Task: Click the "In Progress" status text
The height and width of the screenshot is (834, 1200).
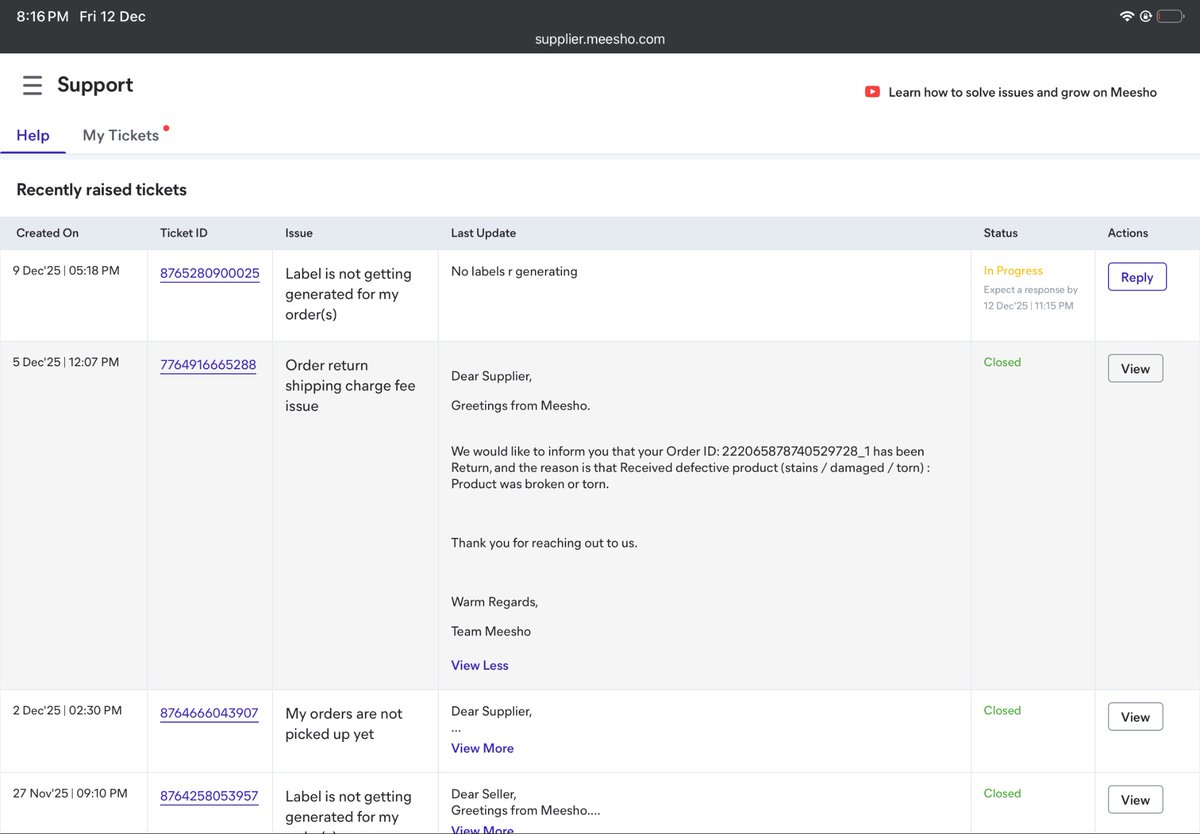Action: [1013, 271]
